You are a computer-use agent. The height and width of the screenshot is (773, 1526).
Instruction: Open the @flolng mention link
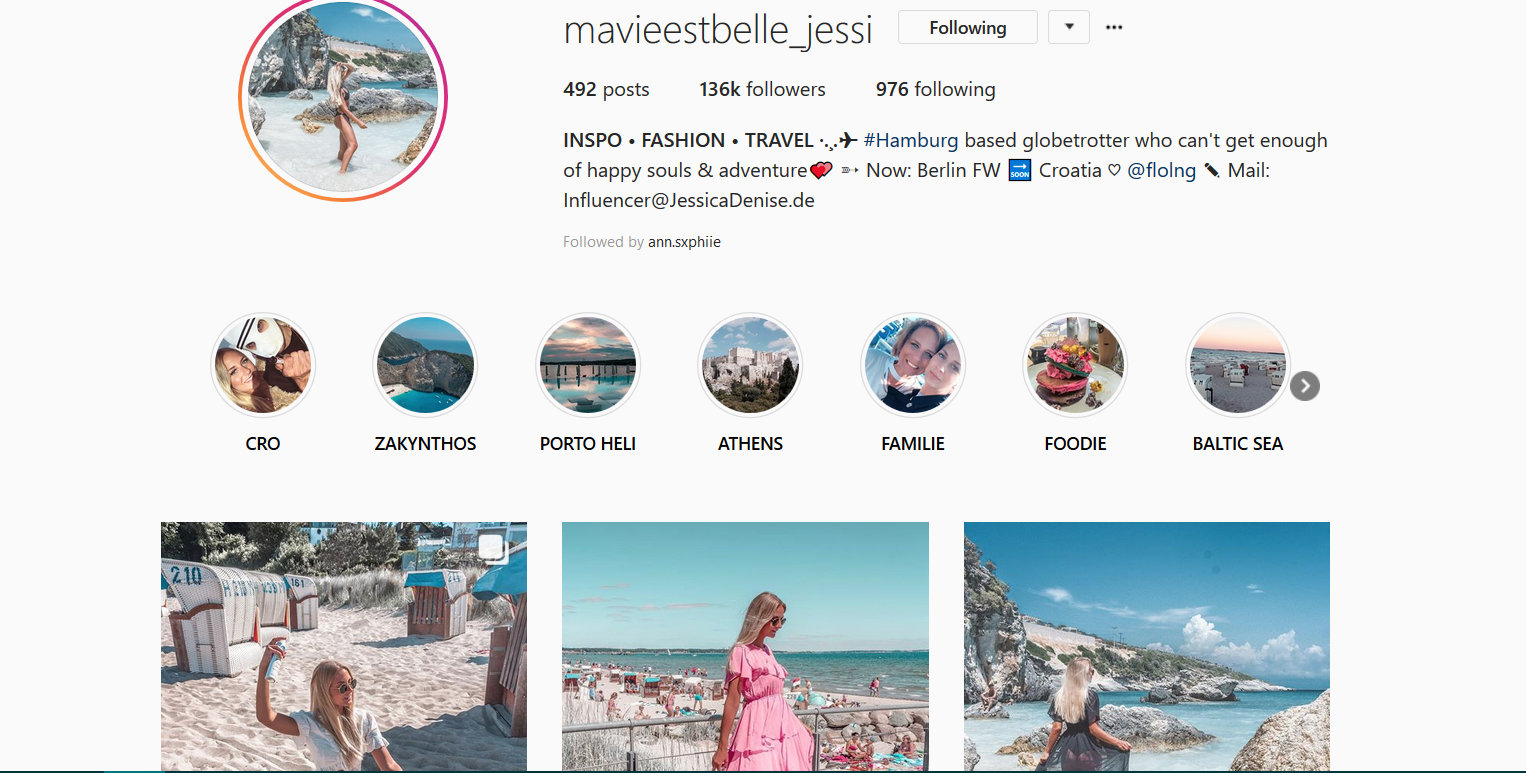tap(1161, 170)
